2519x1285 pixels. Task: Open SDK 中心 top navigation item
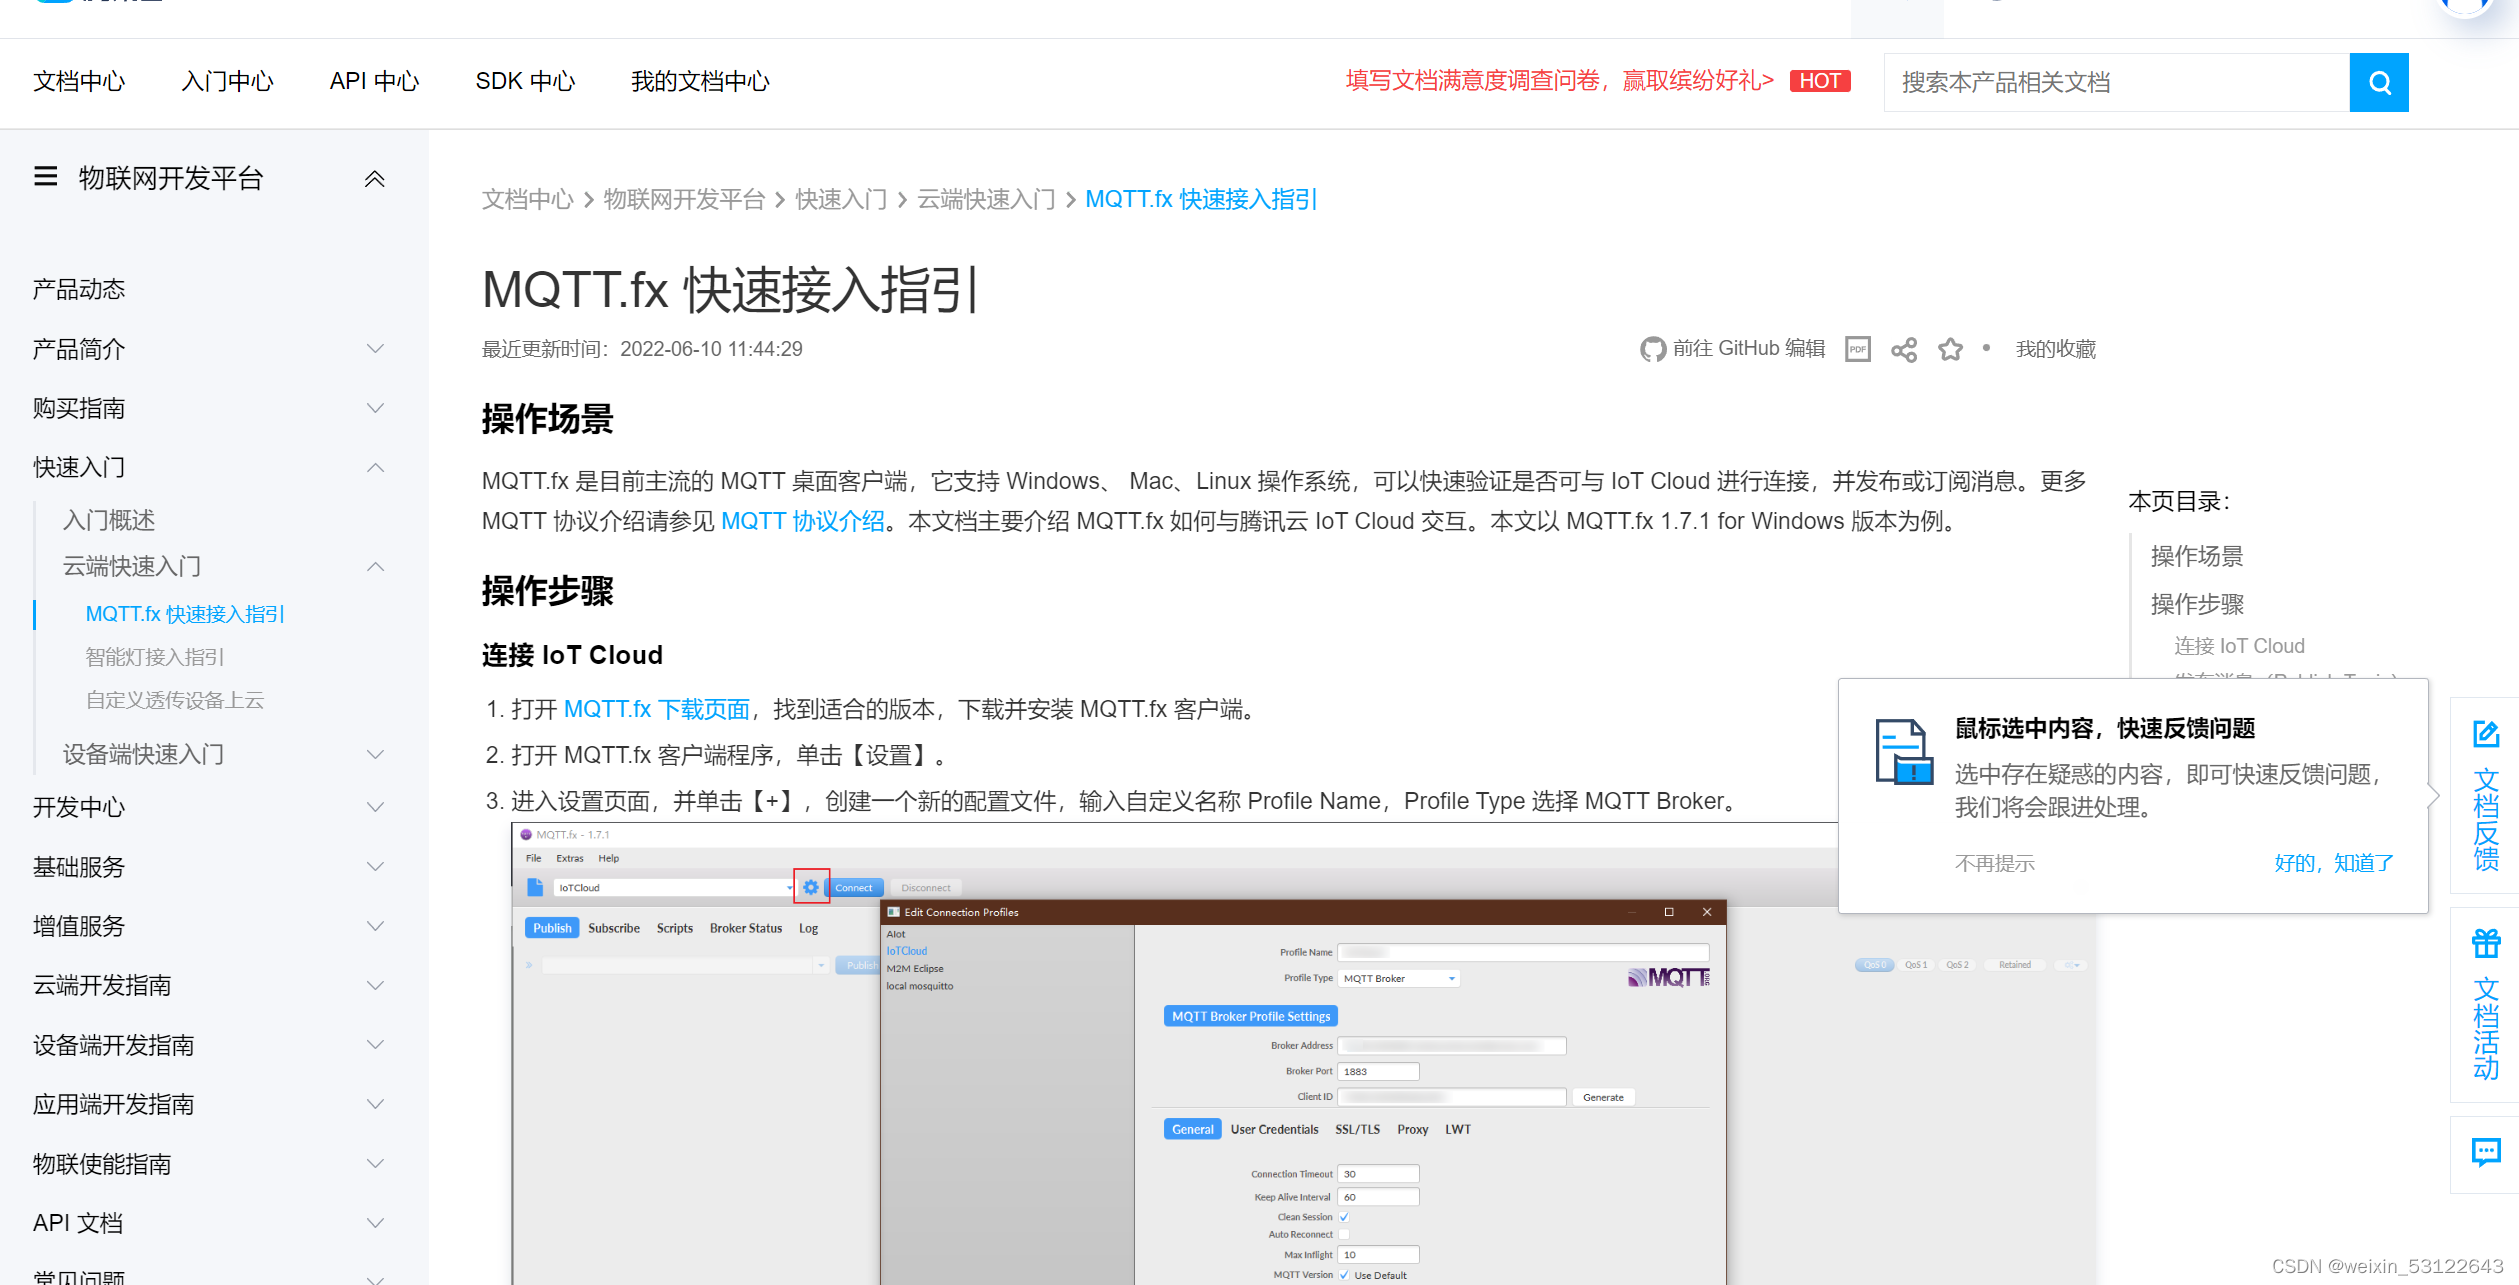point(525,81)
